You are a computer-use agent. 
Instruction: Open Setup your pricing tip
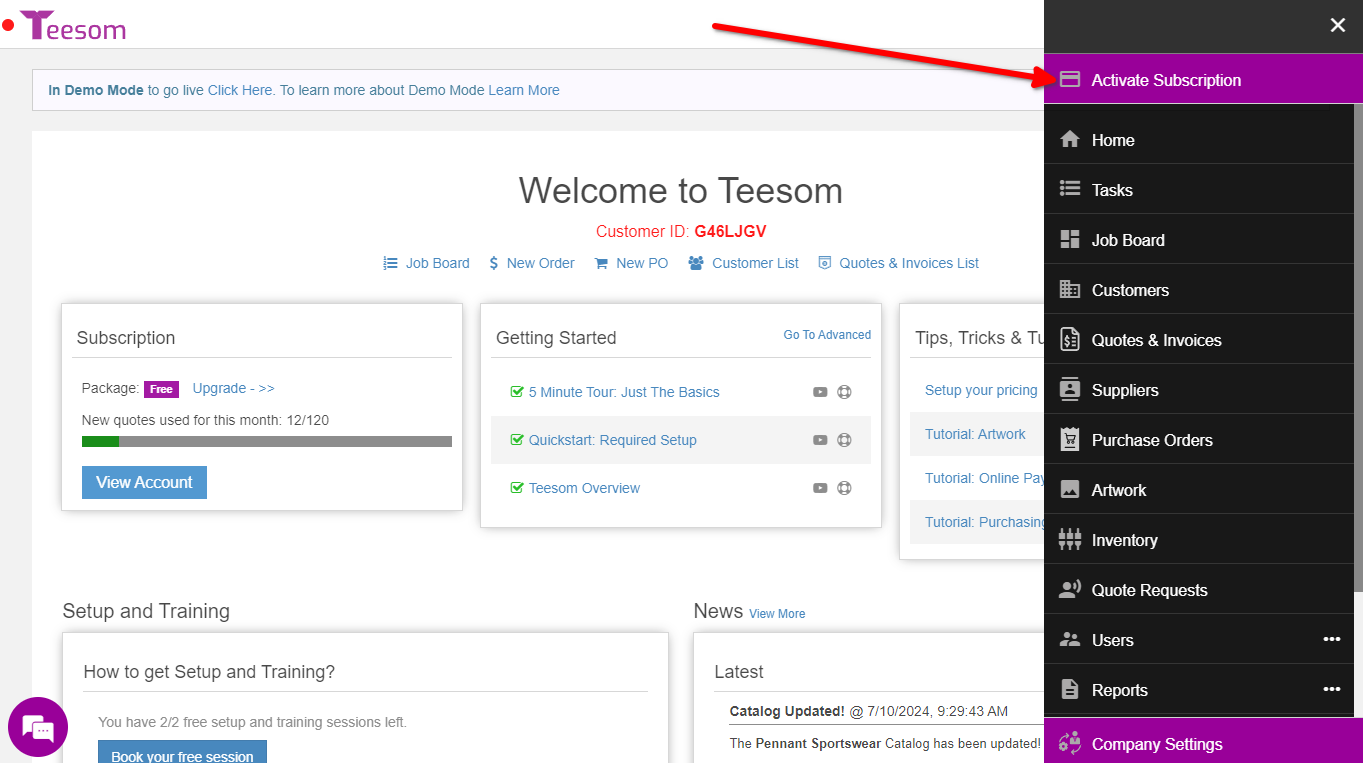click(x=981, y=390)
